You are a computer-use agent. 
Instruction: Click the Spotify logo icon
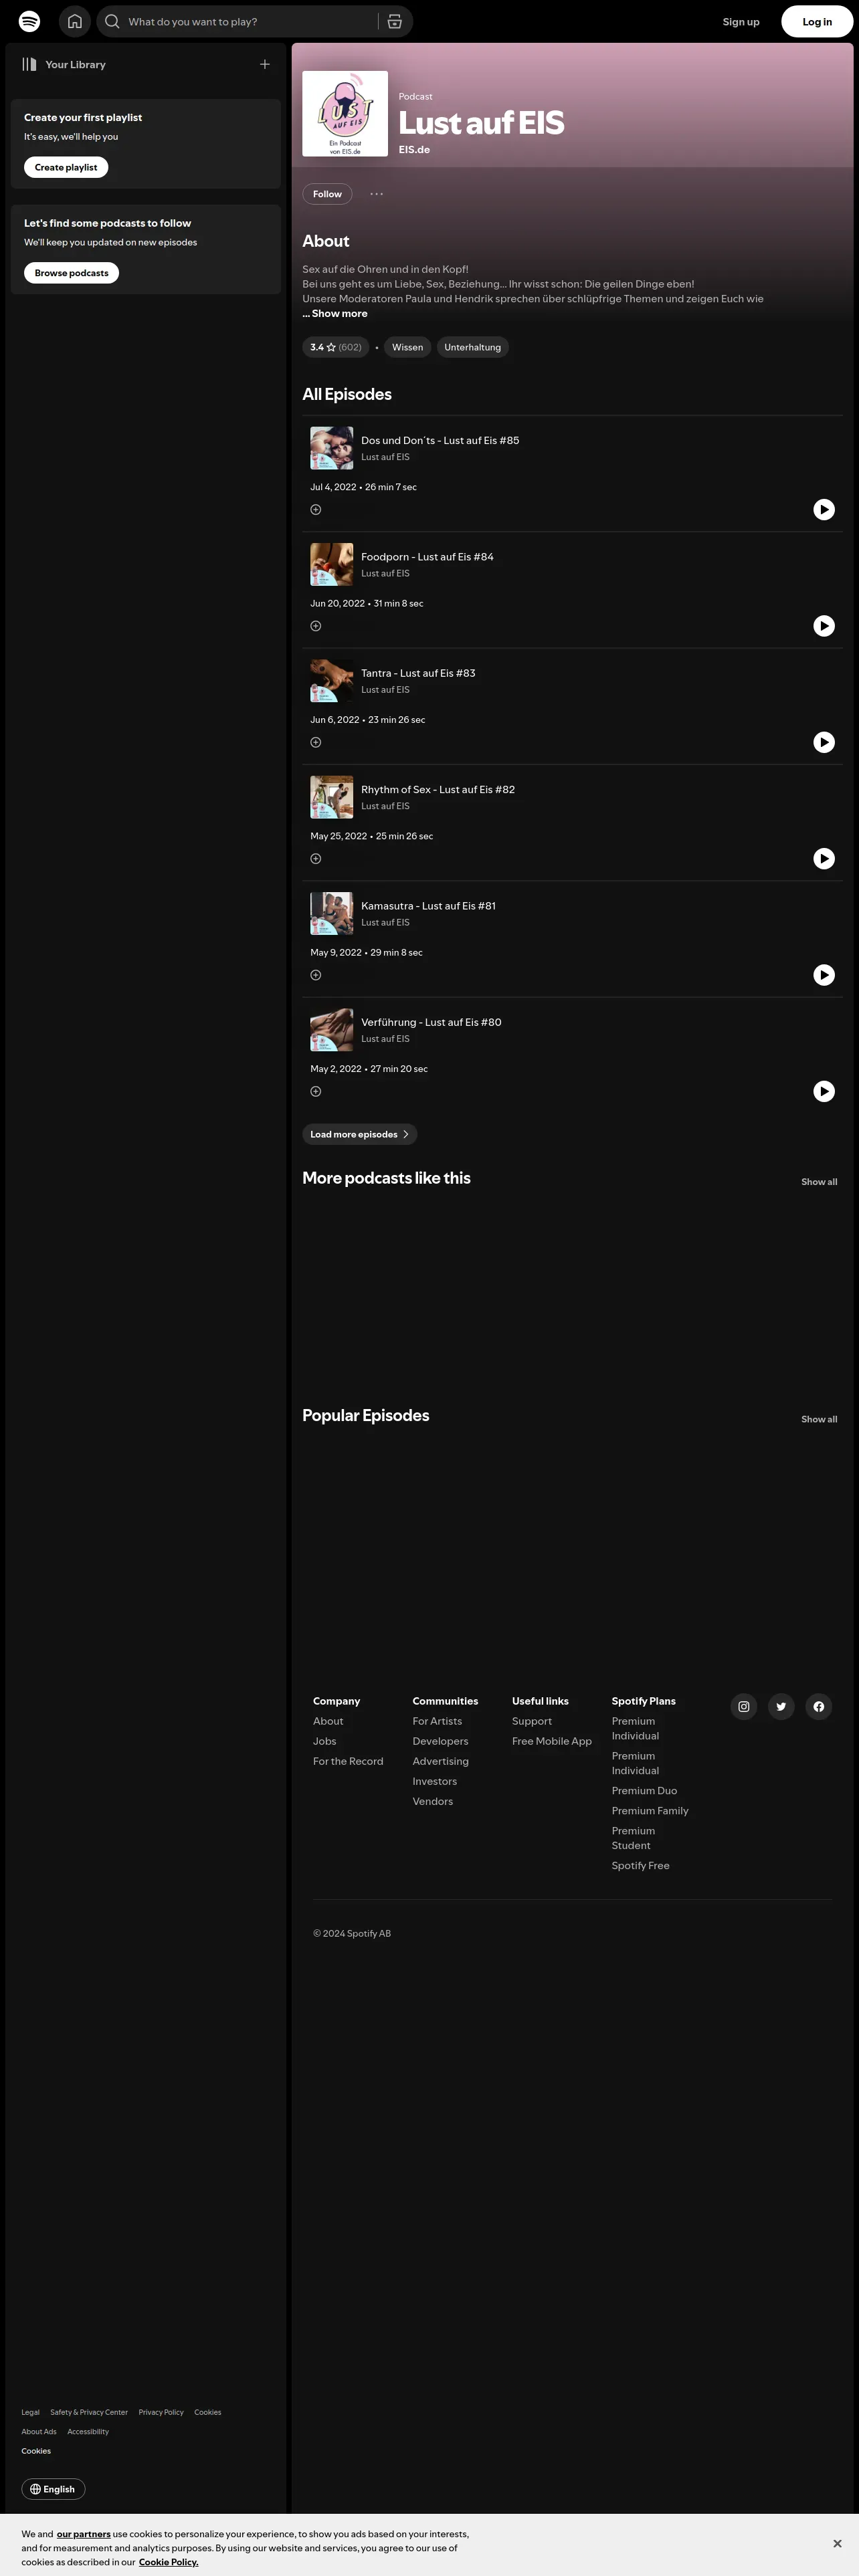click(x=30, y=21)
